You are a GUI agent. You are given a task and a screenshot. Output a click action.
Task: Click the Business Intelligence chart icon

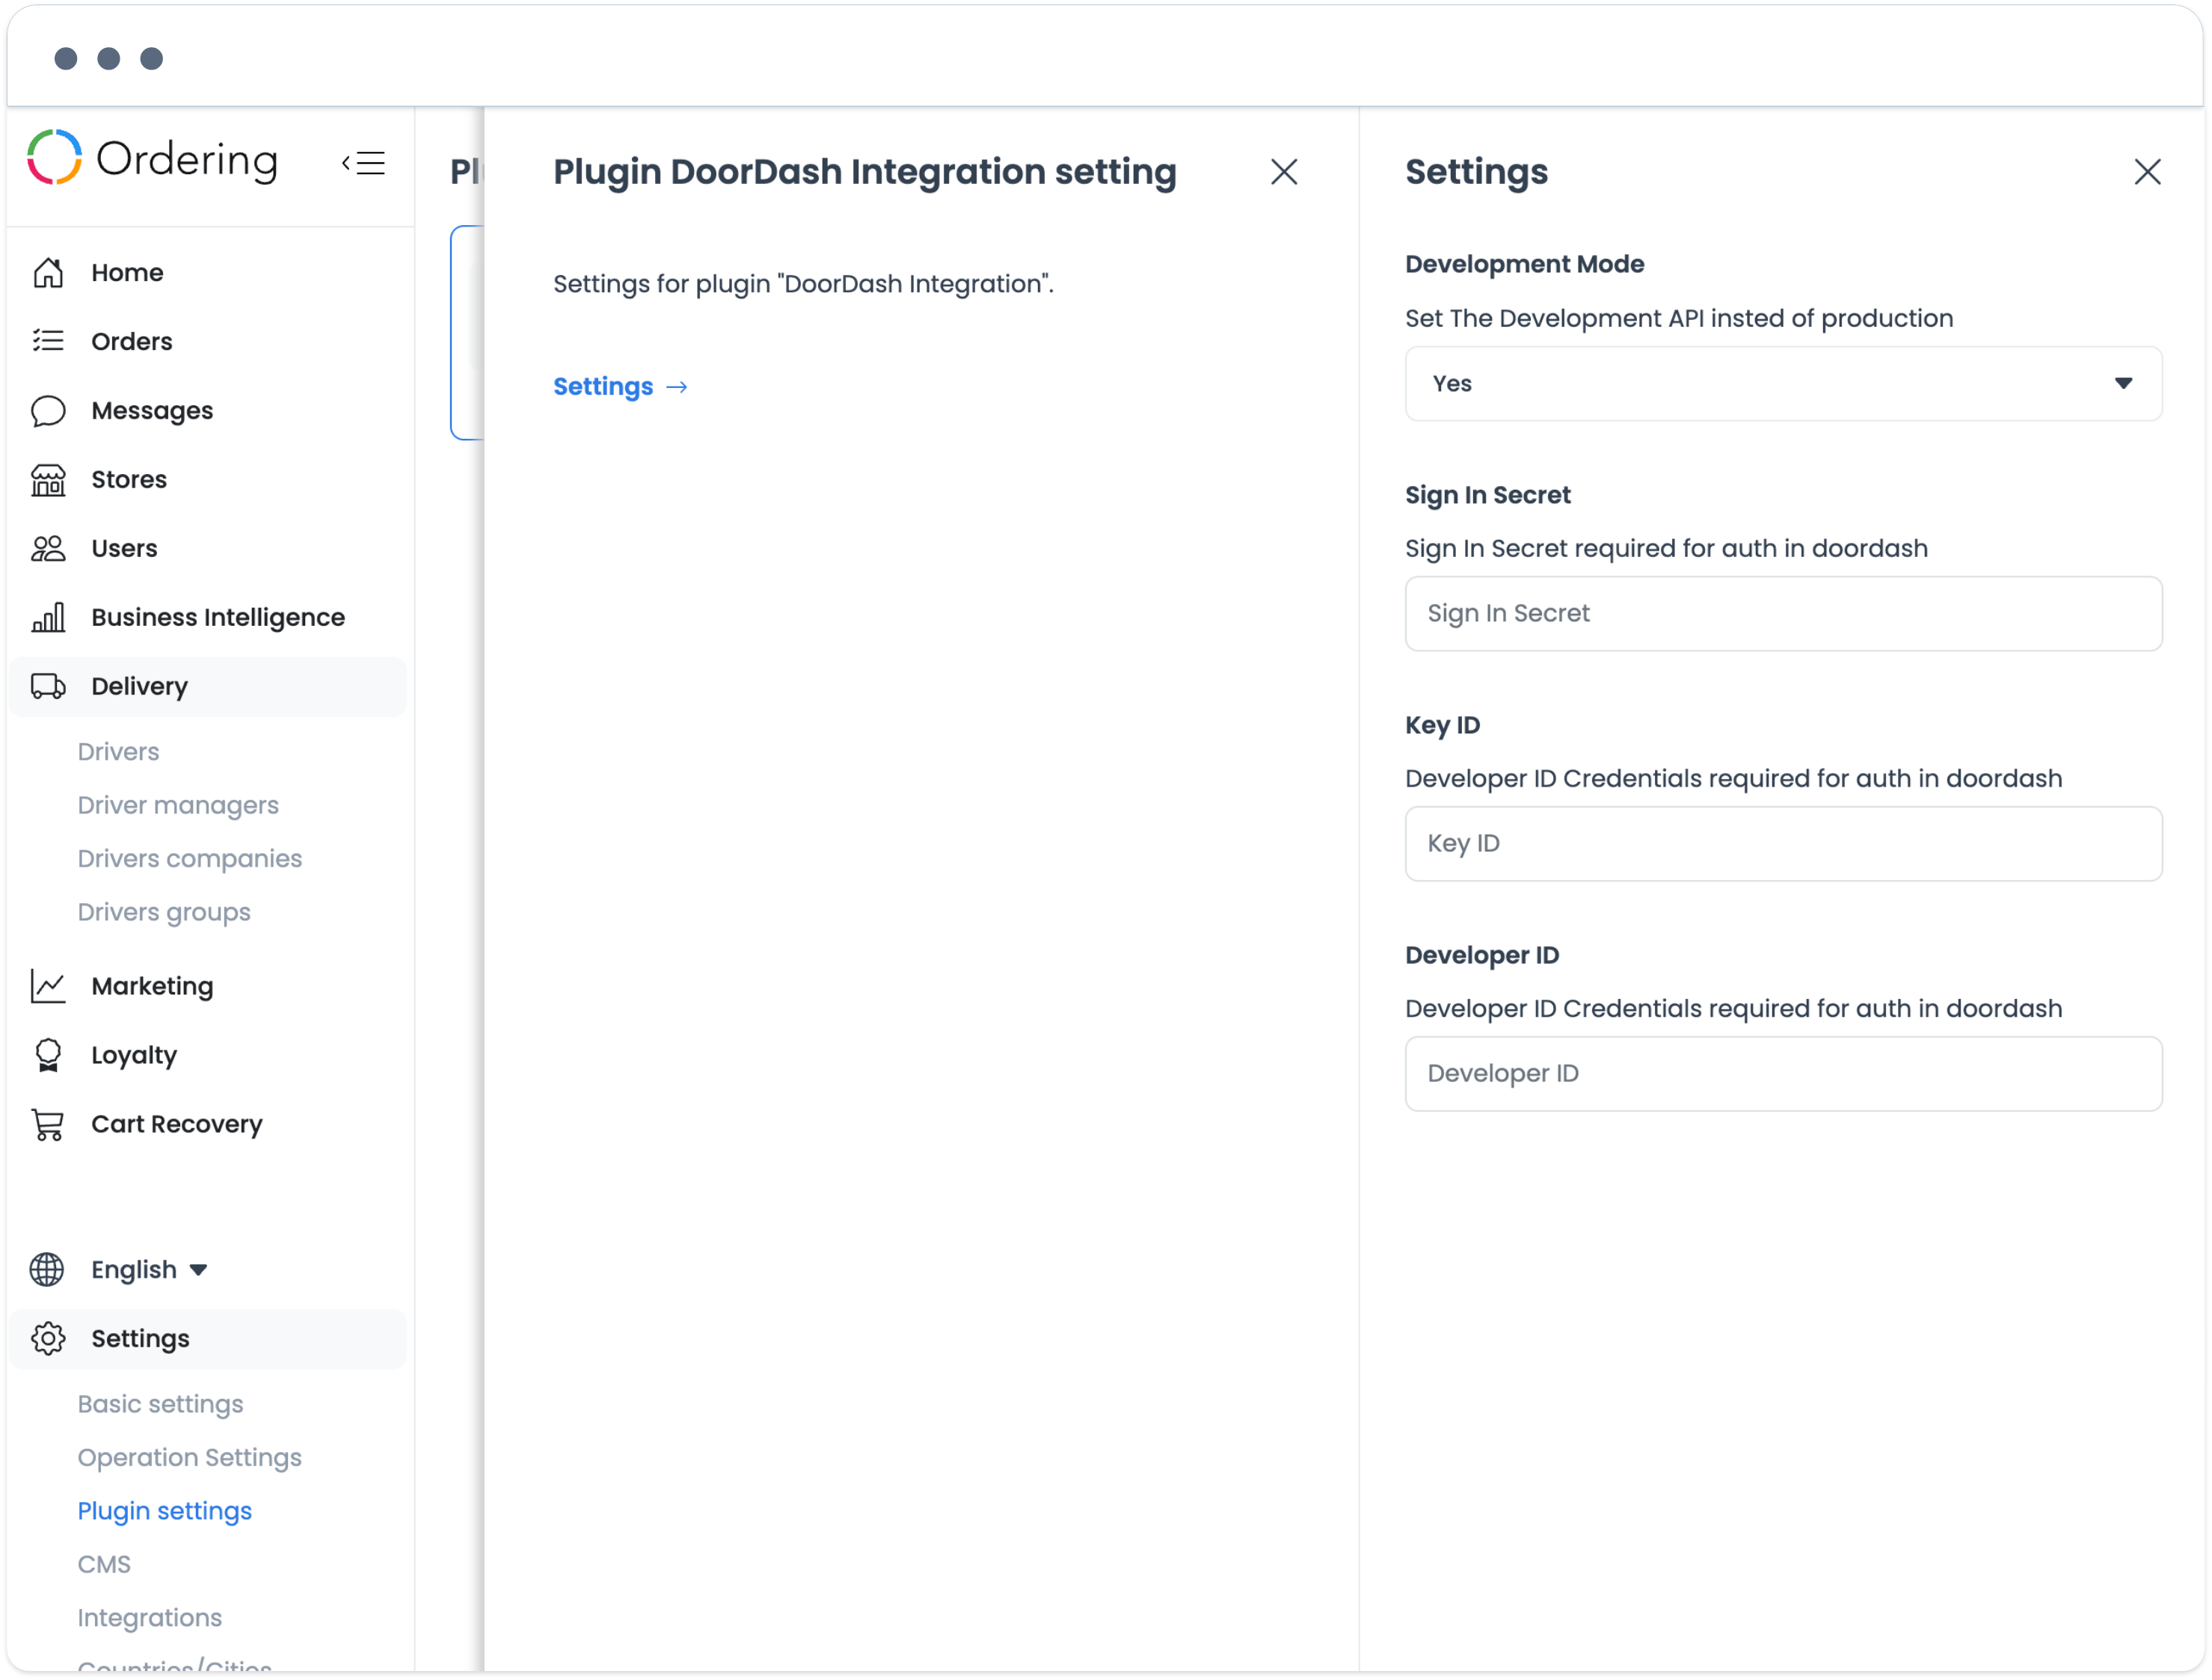[48, 617]
